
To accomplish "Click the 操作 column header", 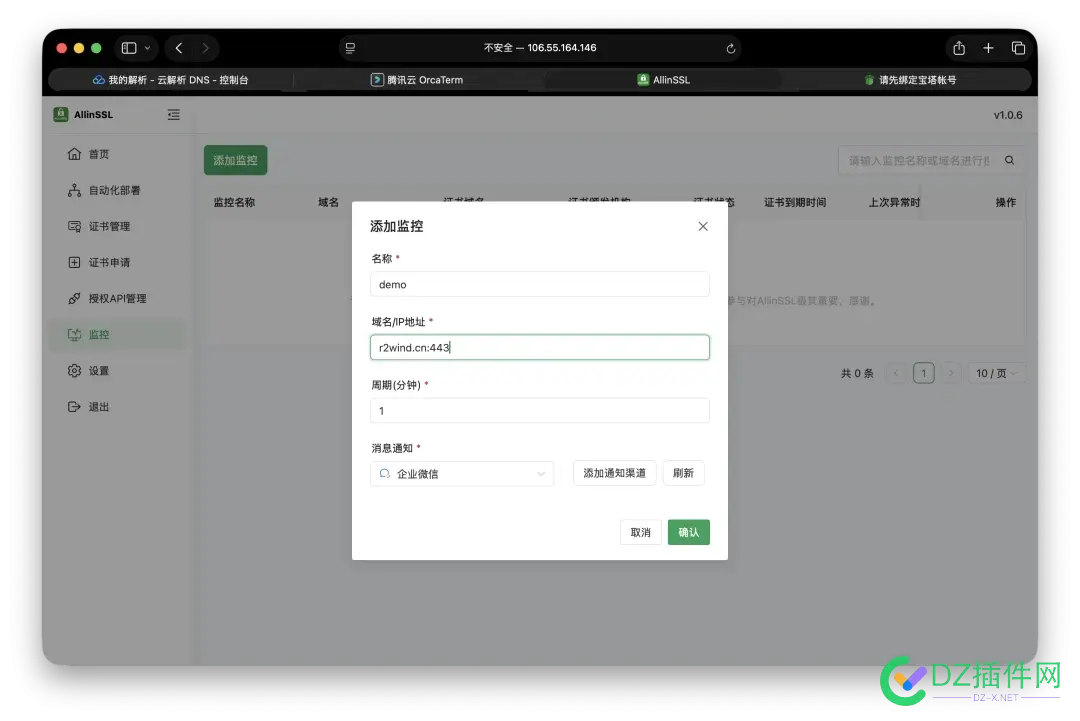I will tap(1006, 202).
